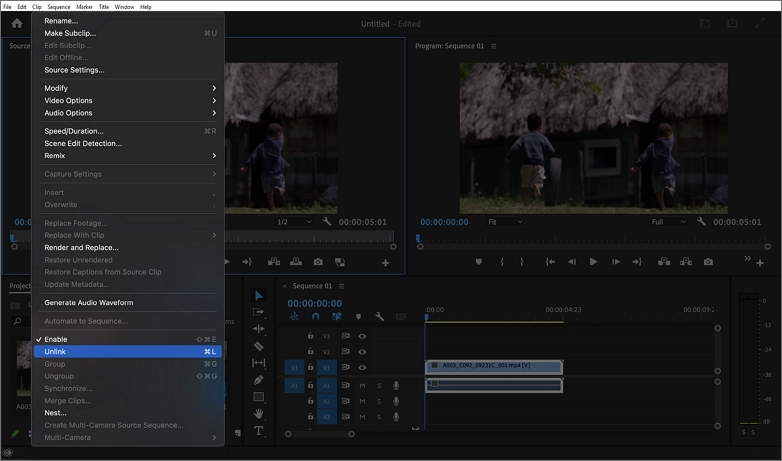Play the Program monitor sequence
The image size is (782, 461).
click(593, 262)
